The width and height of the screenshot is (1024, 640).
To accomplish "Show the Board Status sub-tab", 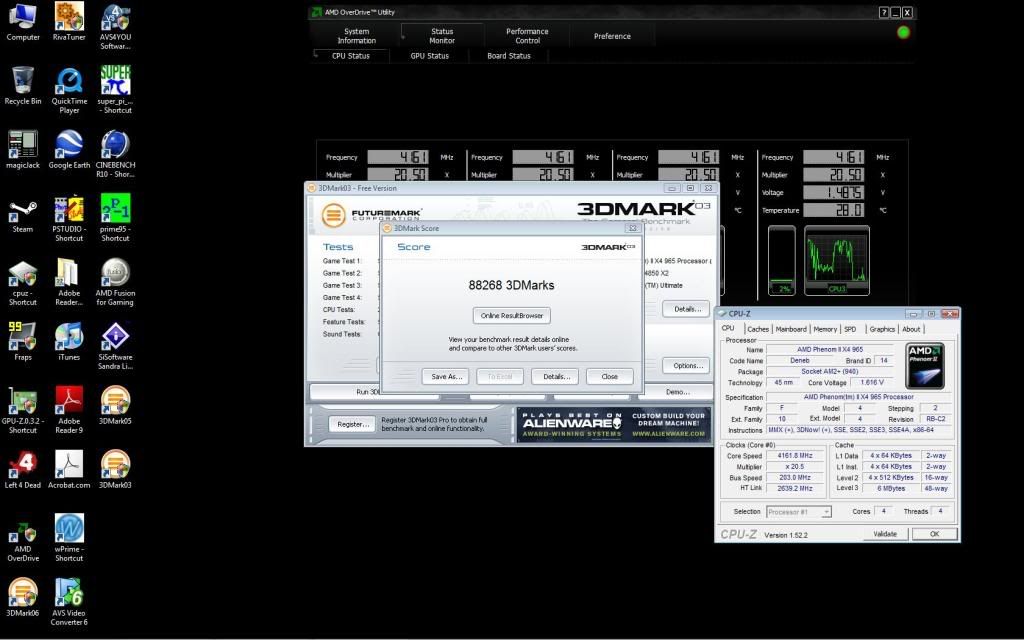I will (509, 56).
